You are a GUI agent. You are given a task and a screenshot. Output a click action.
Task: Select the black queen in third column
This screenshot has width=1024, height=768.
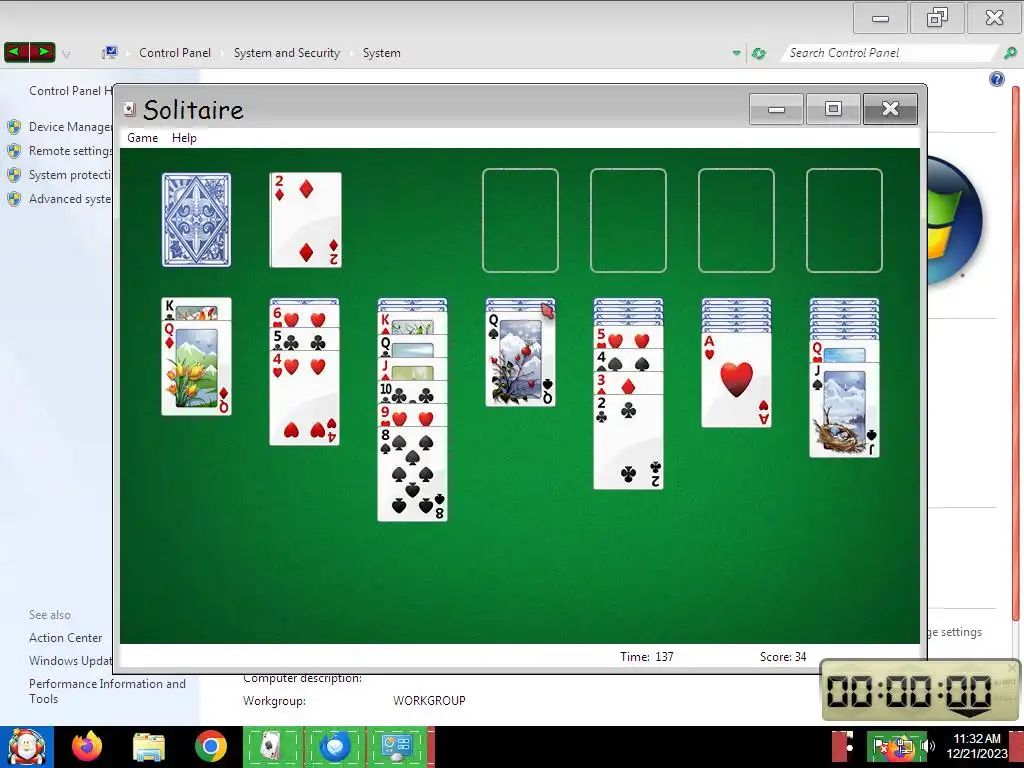413,347
